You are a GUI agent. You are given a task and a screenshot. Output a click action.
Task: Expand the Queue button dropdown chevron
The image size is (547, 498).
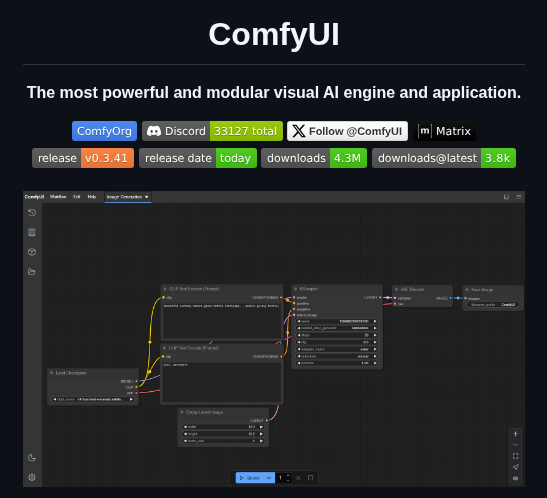click(269, 478)
